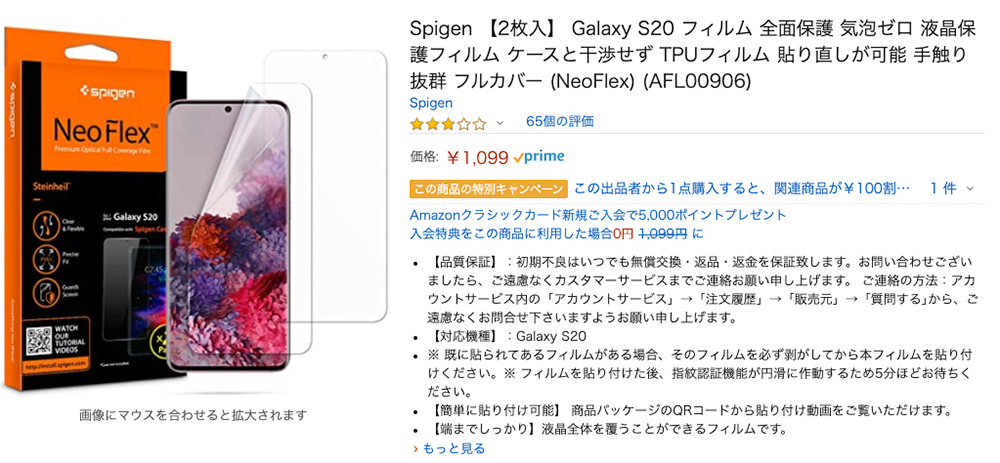Image resolution: width=1000 pixels, height=463 pixels.
Task: Open the star rating breakdown dropdown arrow
Action: tap(500, 124)
